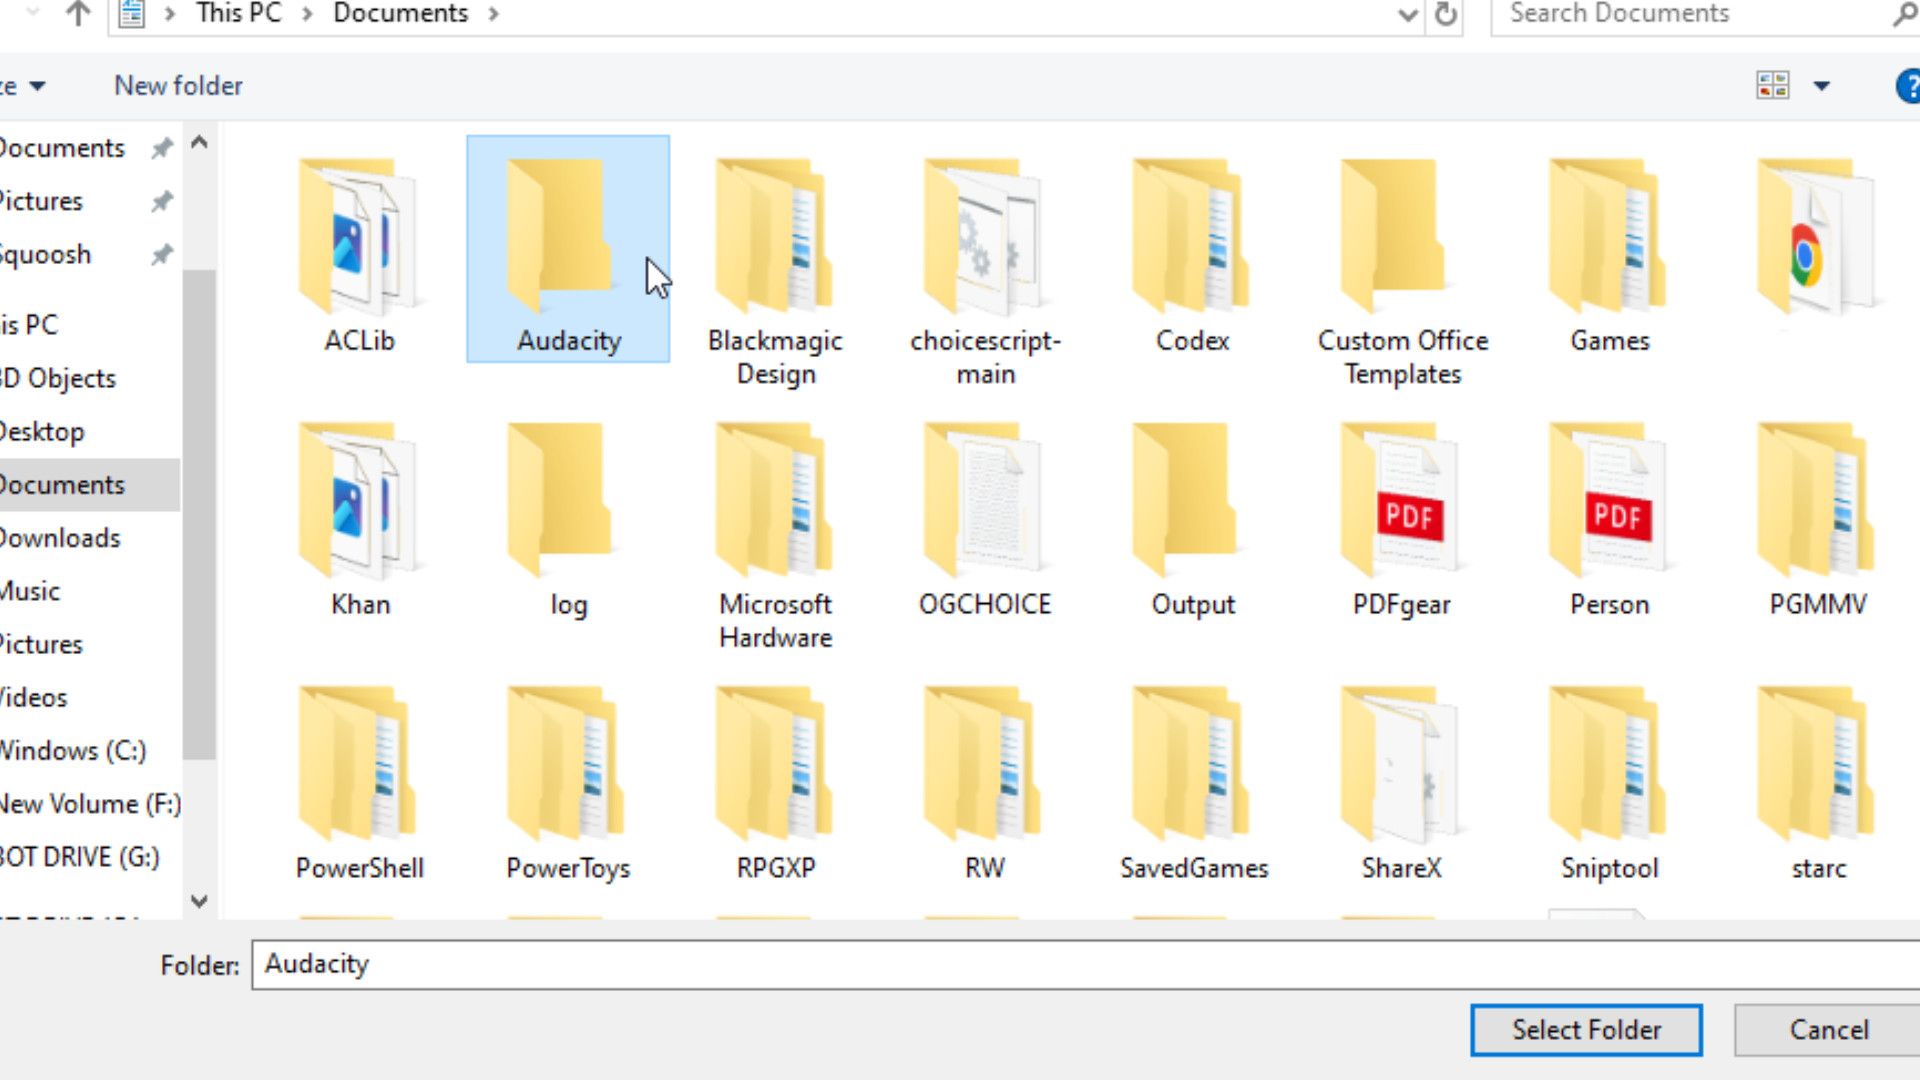Open Music in navigation pane

(x=30, y=591)
